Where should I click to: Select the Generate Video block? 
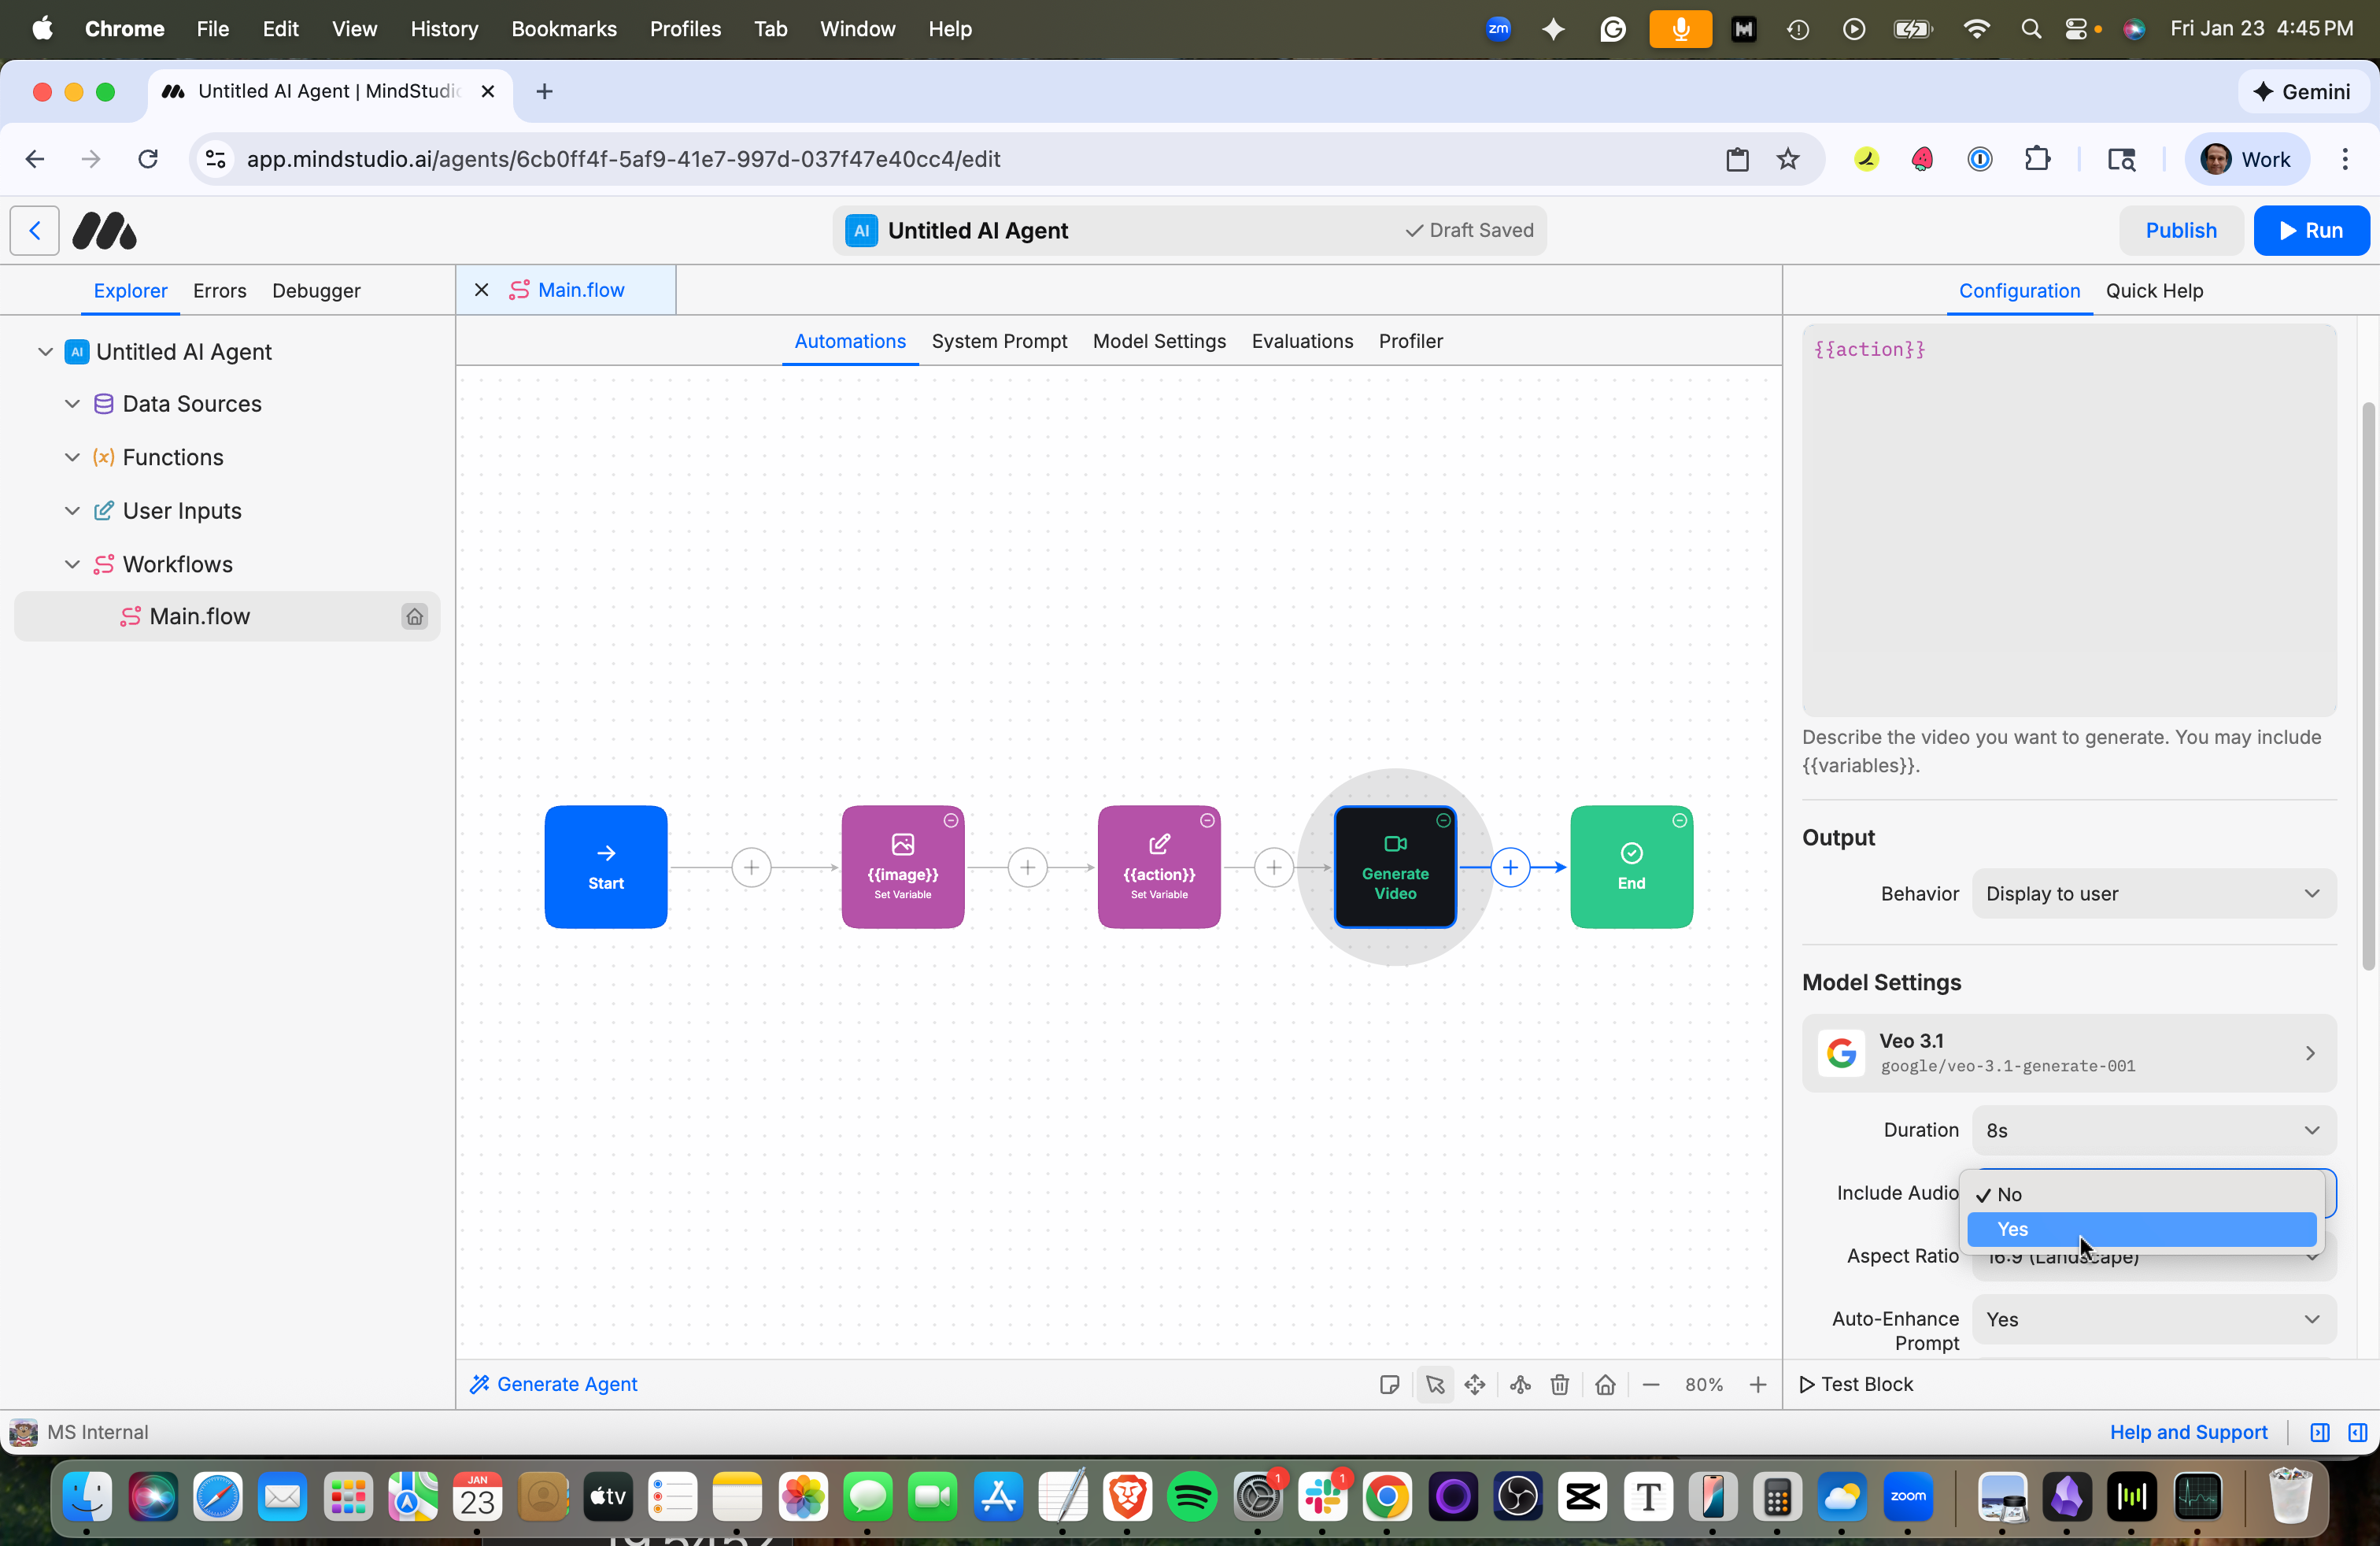[1395, 867]
